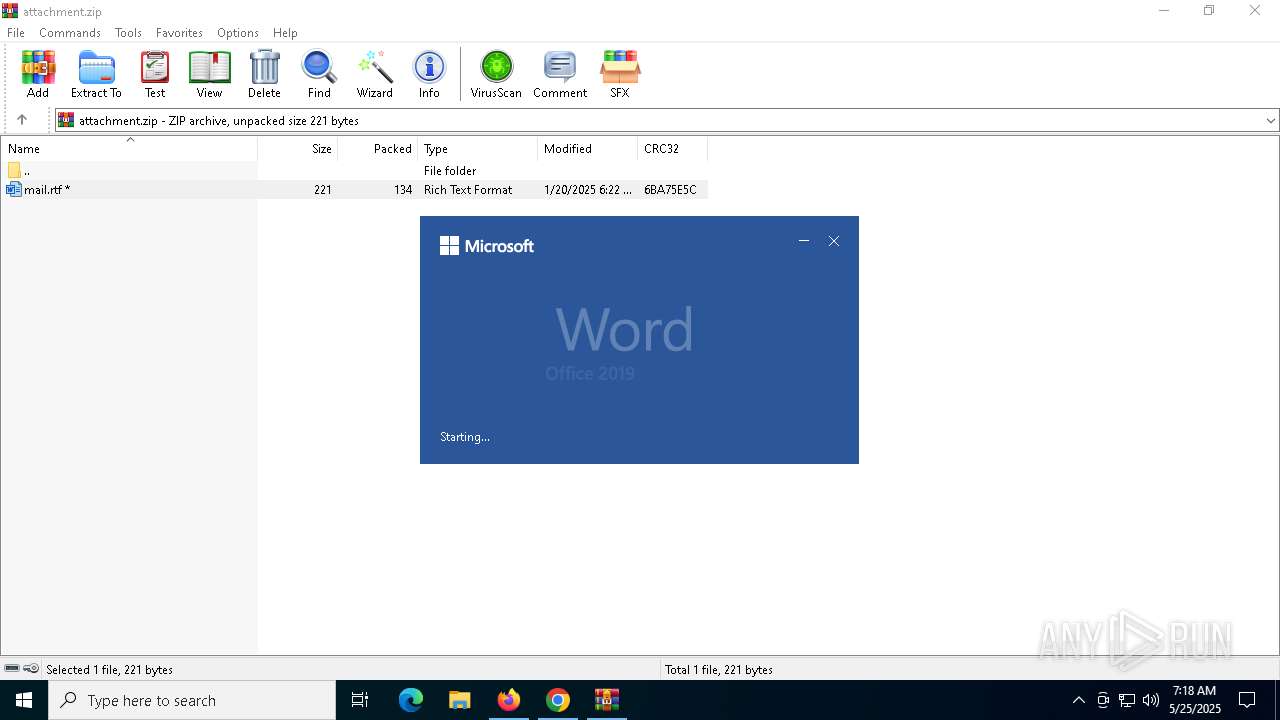Open the Favorites menu
This screenshot has height=720, width=1280.
(179, 33)
